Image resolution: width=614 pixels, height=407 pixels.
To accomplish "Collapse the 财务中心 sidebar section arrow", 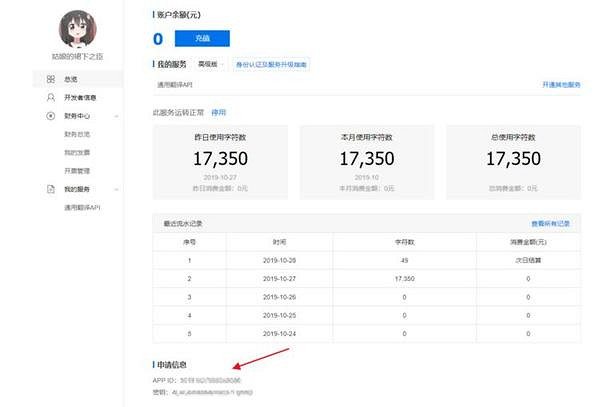I will [116, 116].
